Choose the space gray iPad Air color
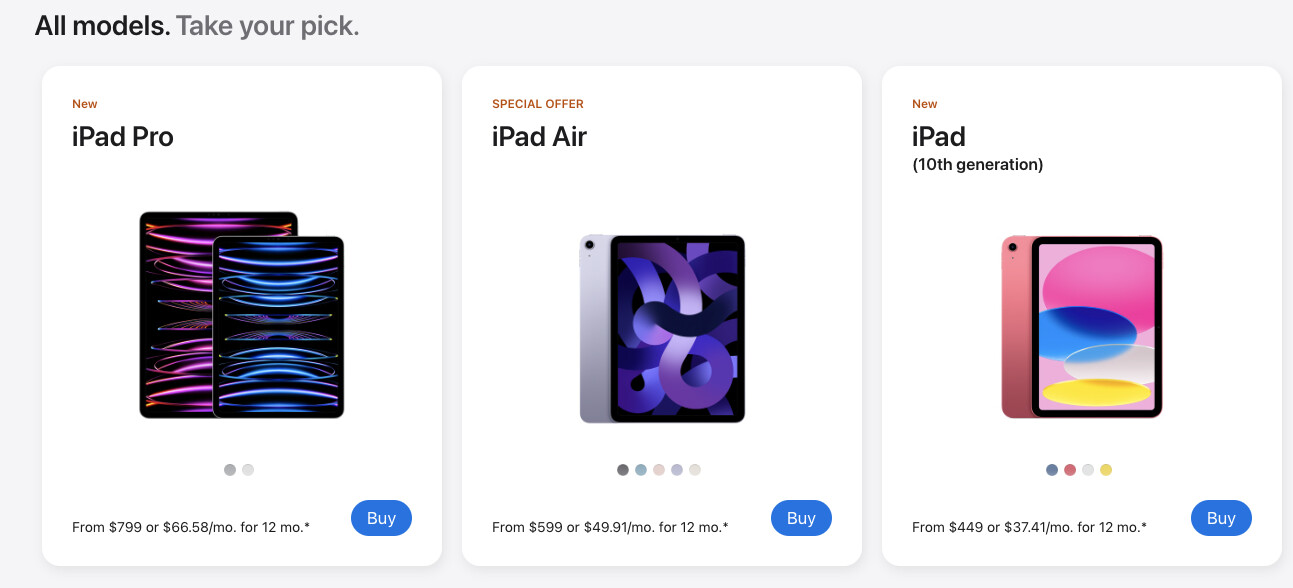 point(623,470)
